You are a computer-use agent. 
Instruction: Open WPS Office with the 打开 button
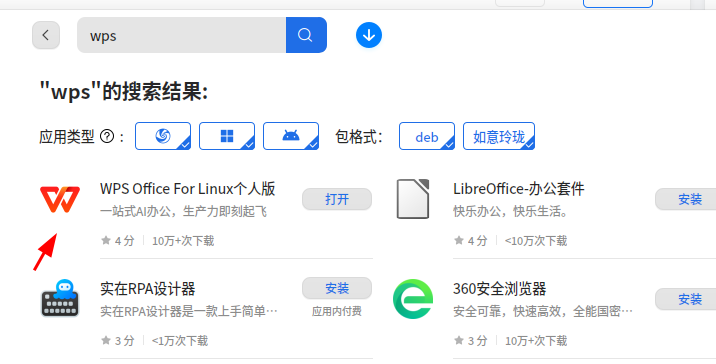(337, 199)
